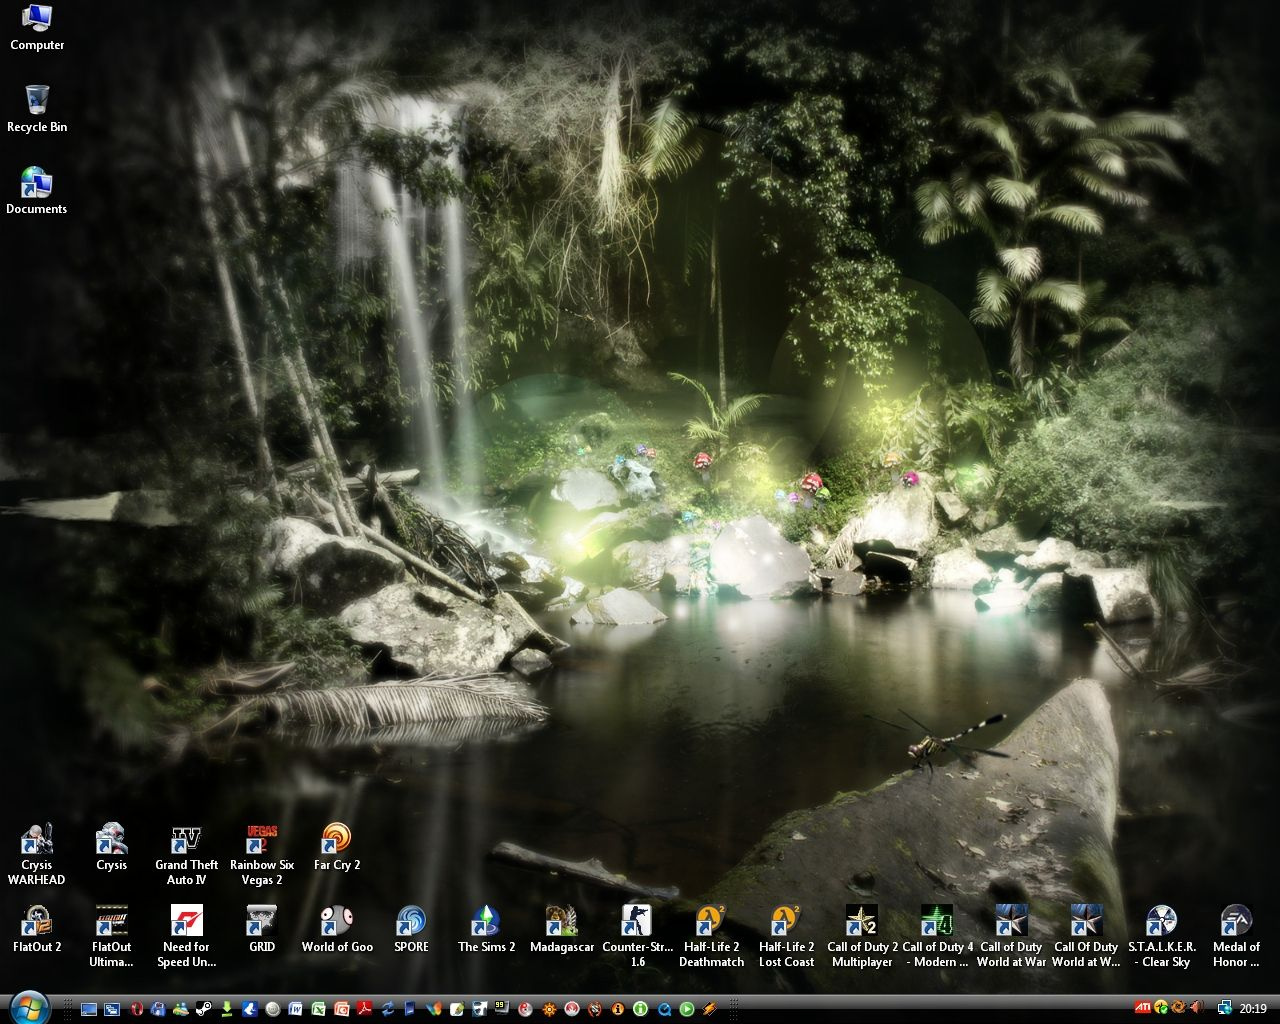Open the ATI tray icon
Image resolution: width=1280 pixels, height=1024 pixels.
click(x=1143, y=1008)
